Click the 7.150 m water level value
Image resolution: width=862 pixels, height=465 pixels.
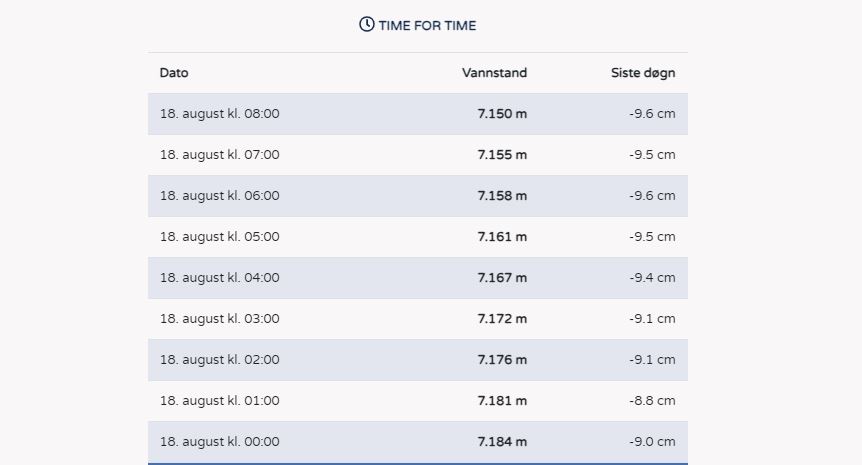coord(502,114)
